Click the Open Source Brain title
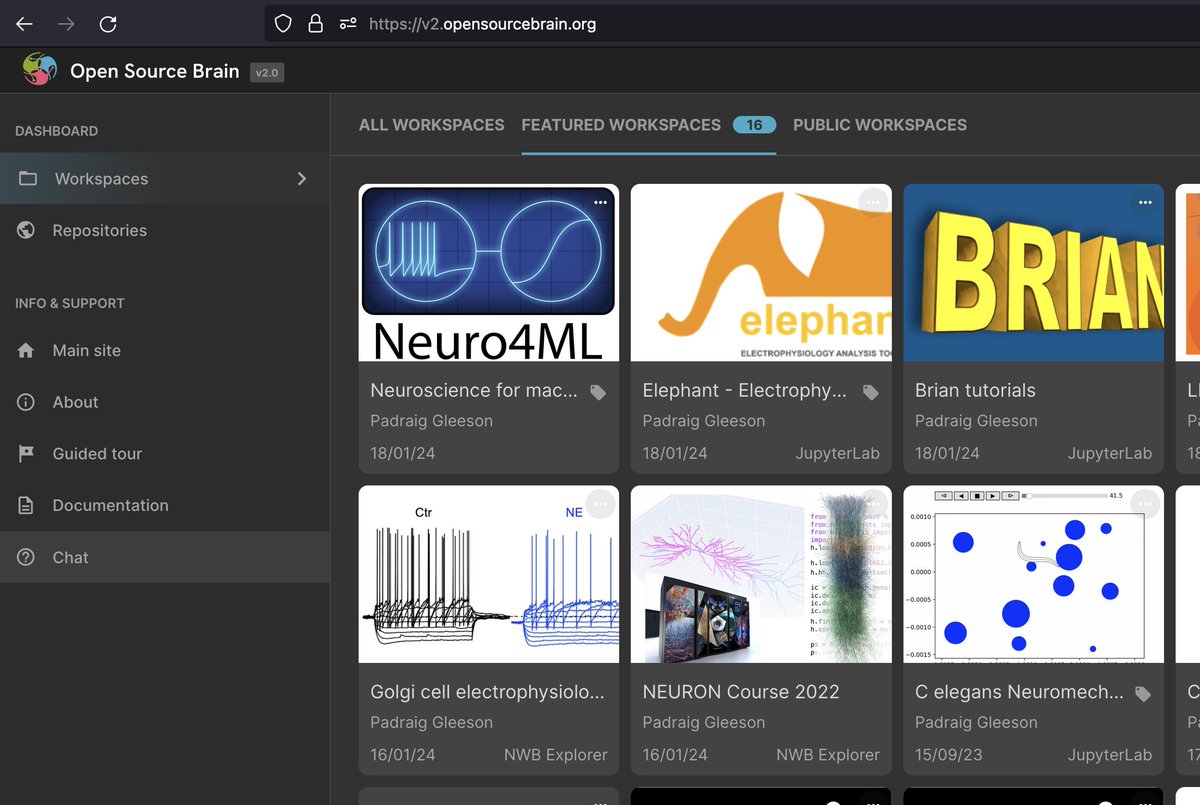The height and width of the screenshot is (805, 1200). tap(155, 71)
